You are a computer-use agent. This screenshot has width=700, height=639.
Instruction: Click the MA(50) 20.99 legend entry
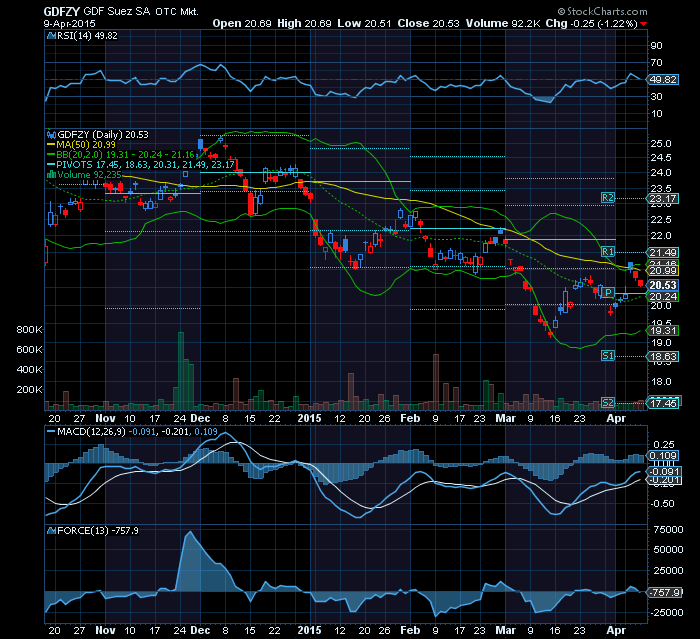click(86, 145)
